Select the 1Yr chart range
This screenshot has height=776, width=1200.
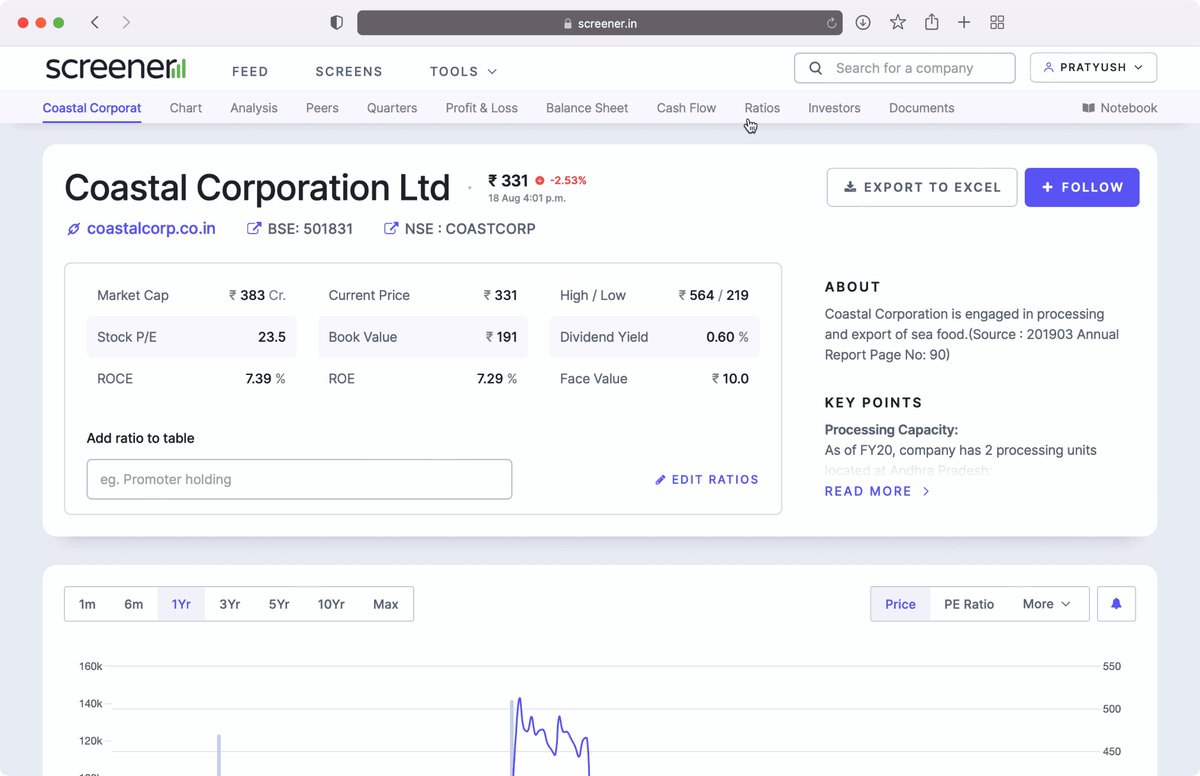click(181, 604)
